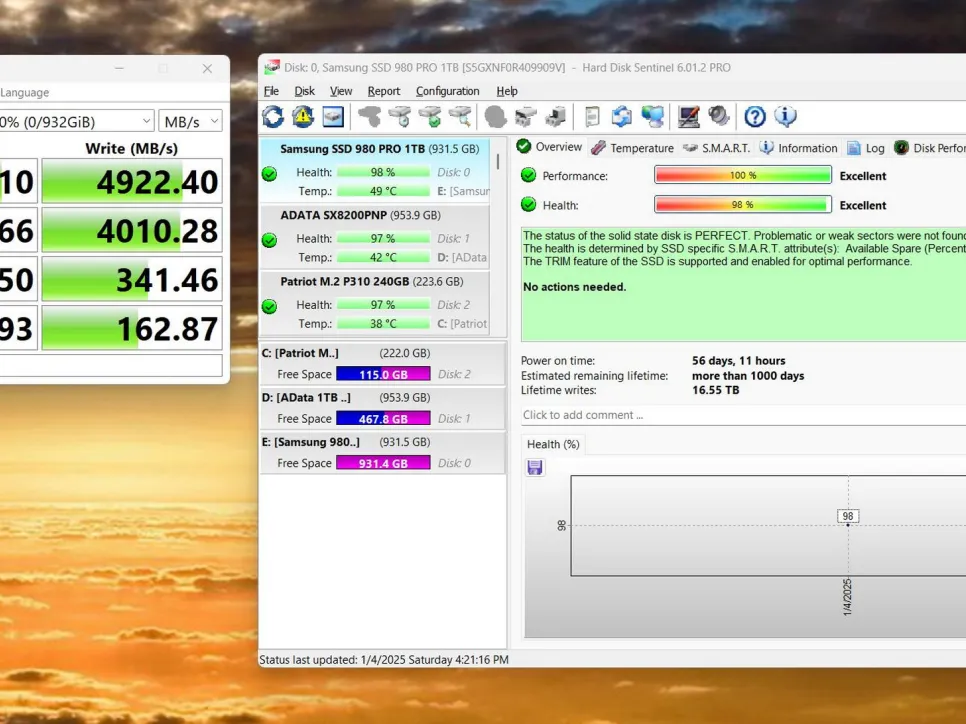Click the 467.8 GB free space bar
The height and width of the screenshot is (724, 966).
point(383,418)
